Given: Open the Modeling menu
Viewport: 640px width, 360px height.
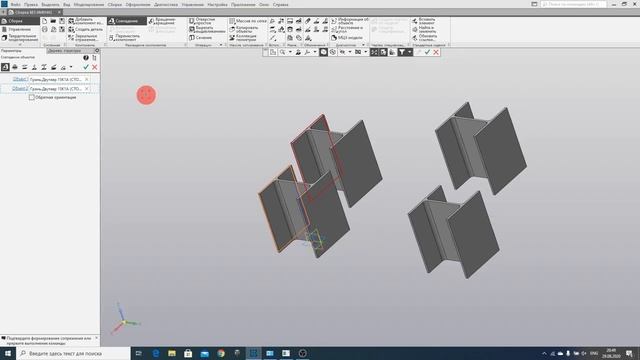Looking at the screenshot, I should click(89, 4).
